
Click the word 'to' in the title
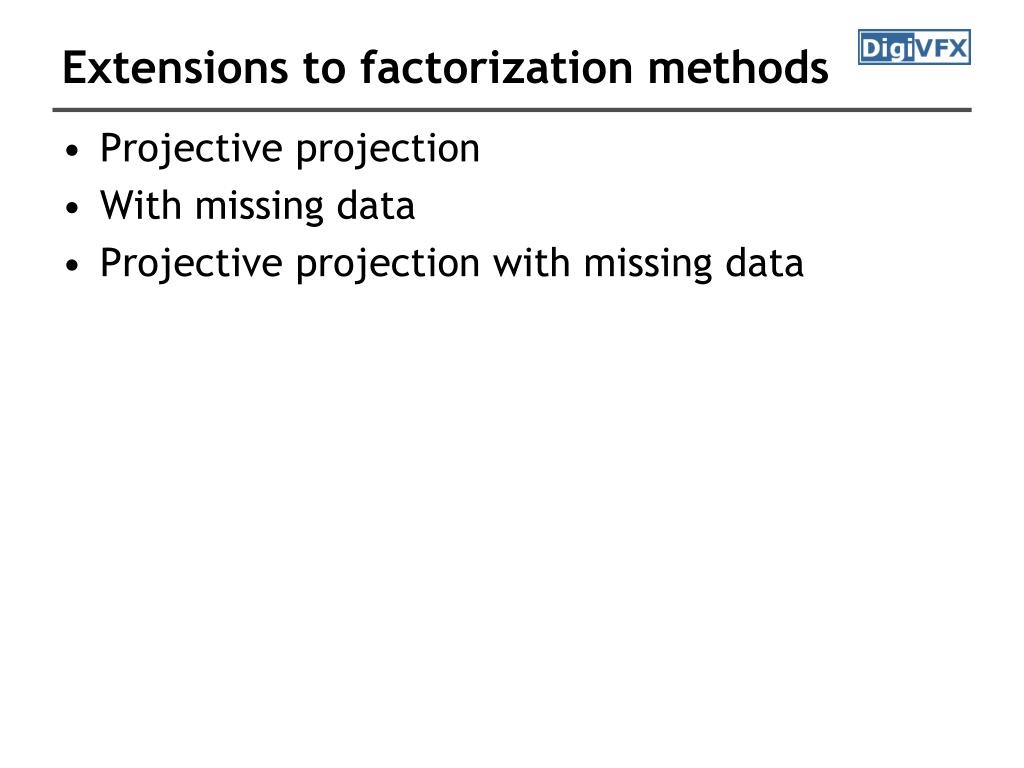[324, 69]
